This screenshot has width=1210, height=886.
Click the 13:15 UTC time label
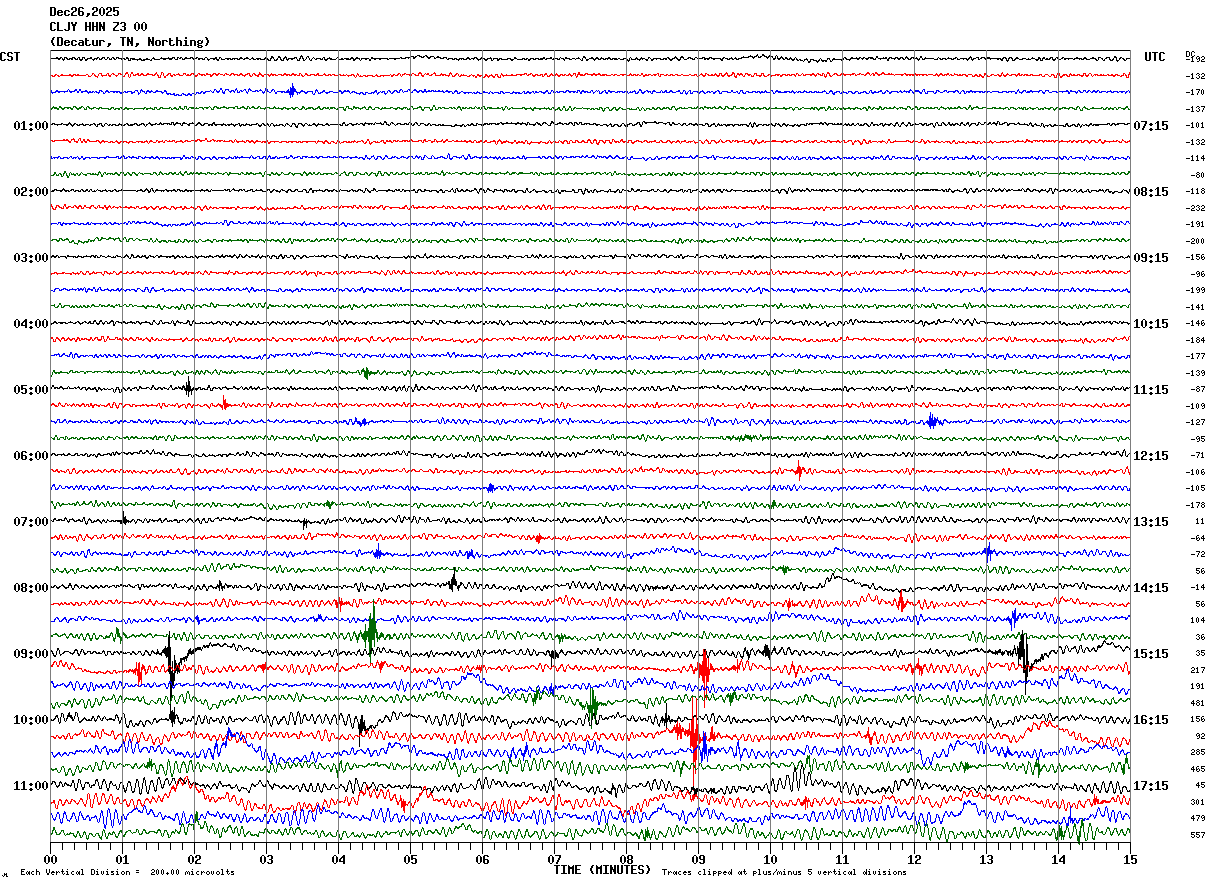(1151, 522)
